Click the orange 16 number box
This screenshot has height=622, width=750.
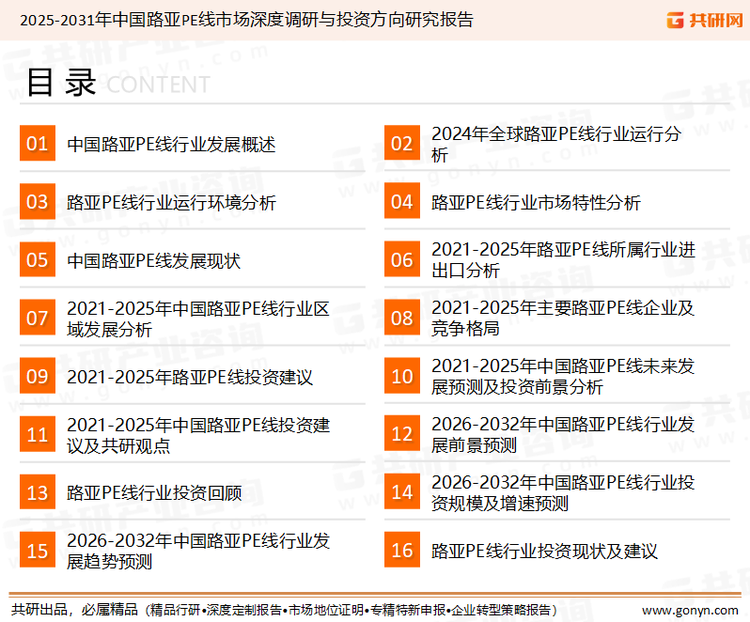click(402, 550)
